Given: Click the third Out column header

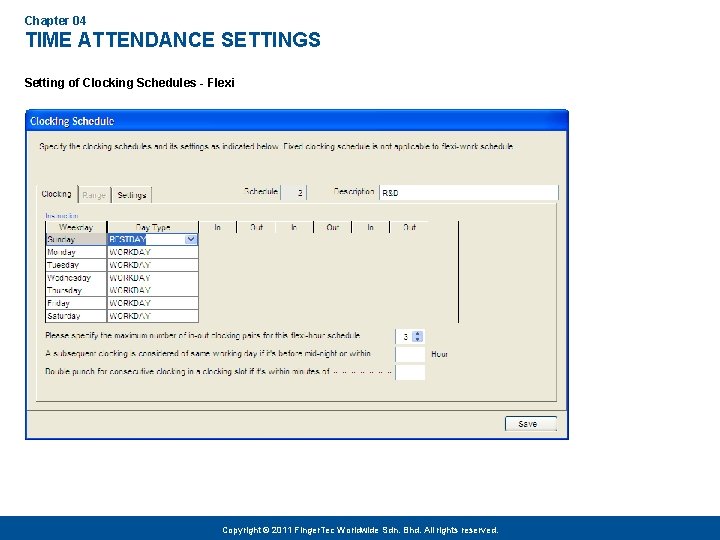Looking at the screenshot, I should coord(410,227).
